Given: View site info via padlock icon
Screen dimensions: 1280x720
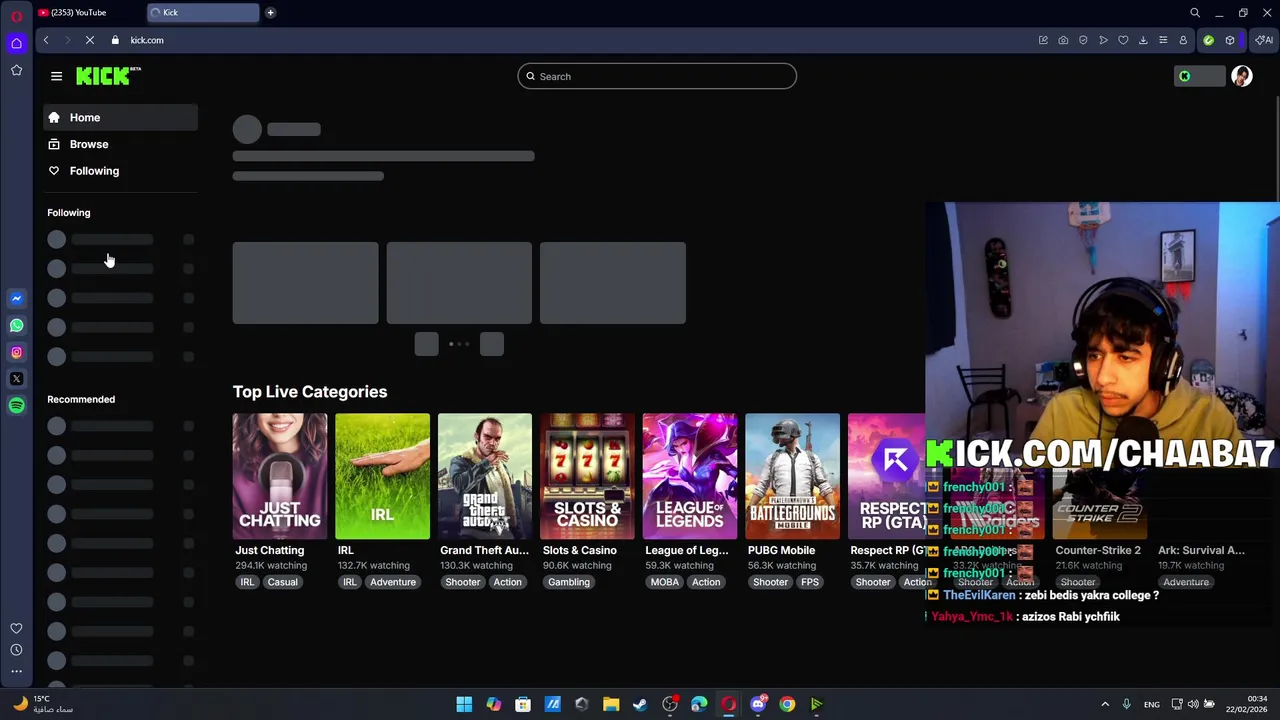Looking at the screenshot, I should tap(115, 40).
